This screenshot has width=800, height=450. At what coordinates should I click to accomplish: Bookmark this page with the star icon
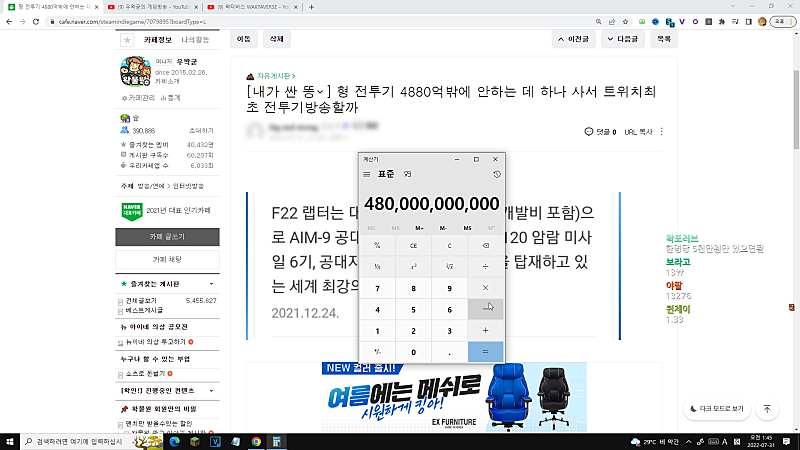(625, 22)
